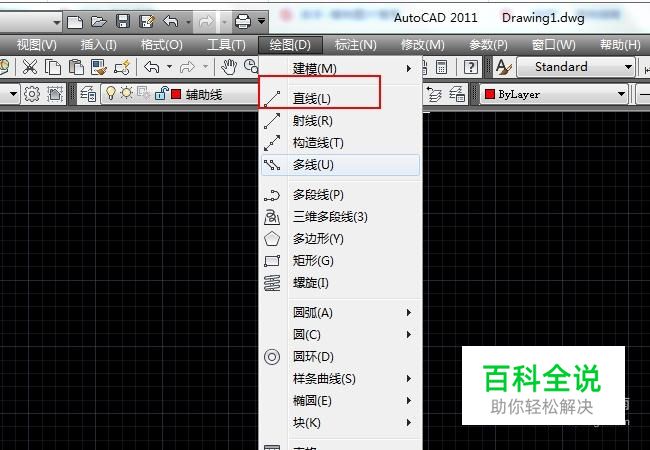The image size is (650, 450).
Task: Open the 参数(P) menu
Action: (488, 44)
